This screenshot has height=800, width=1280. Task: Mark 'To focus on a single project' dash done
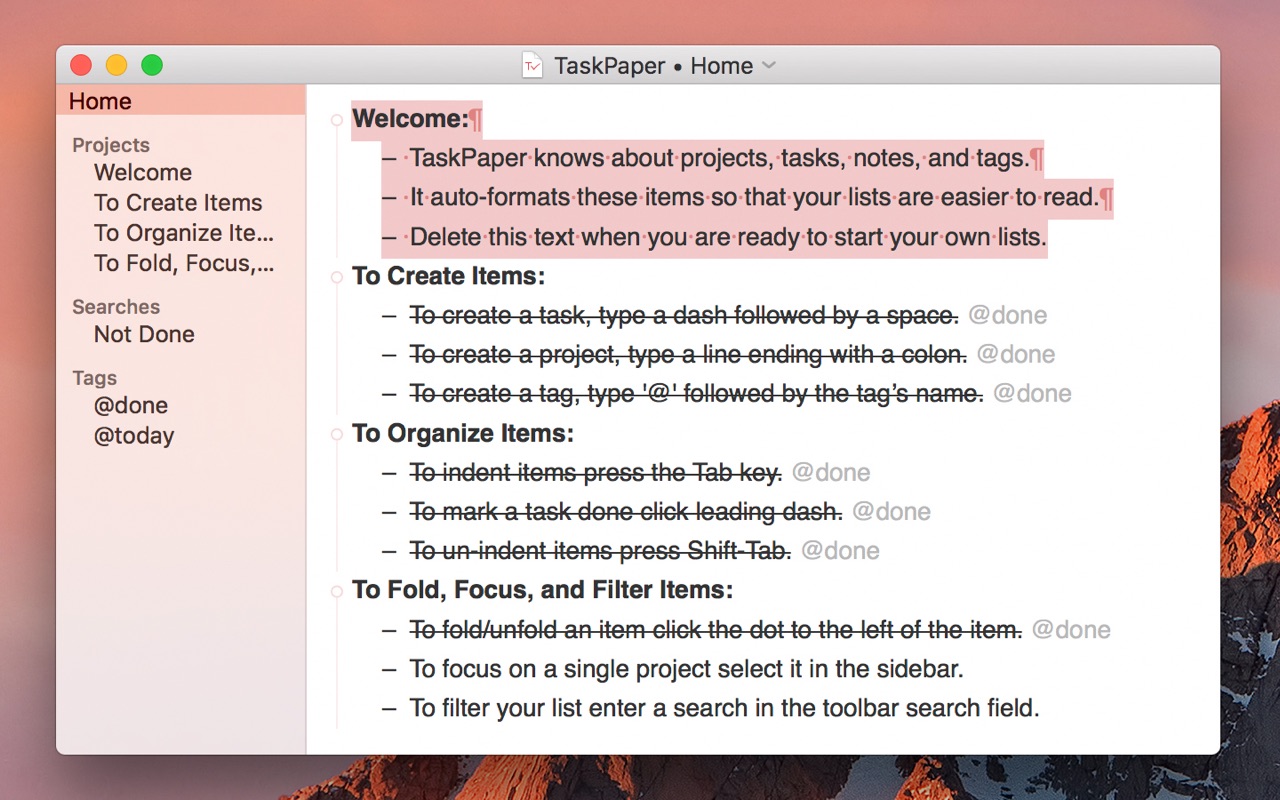click(x=390, y=669)
